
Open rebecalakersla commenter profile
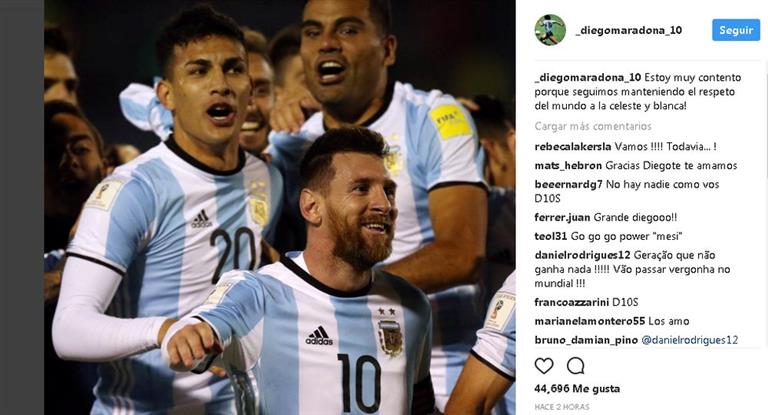tap(573, 146)
